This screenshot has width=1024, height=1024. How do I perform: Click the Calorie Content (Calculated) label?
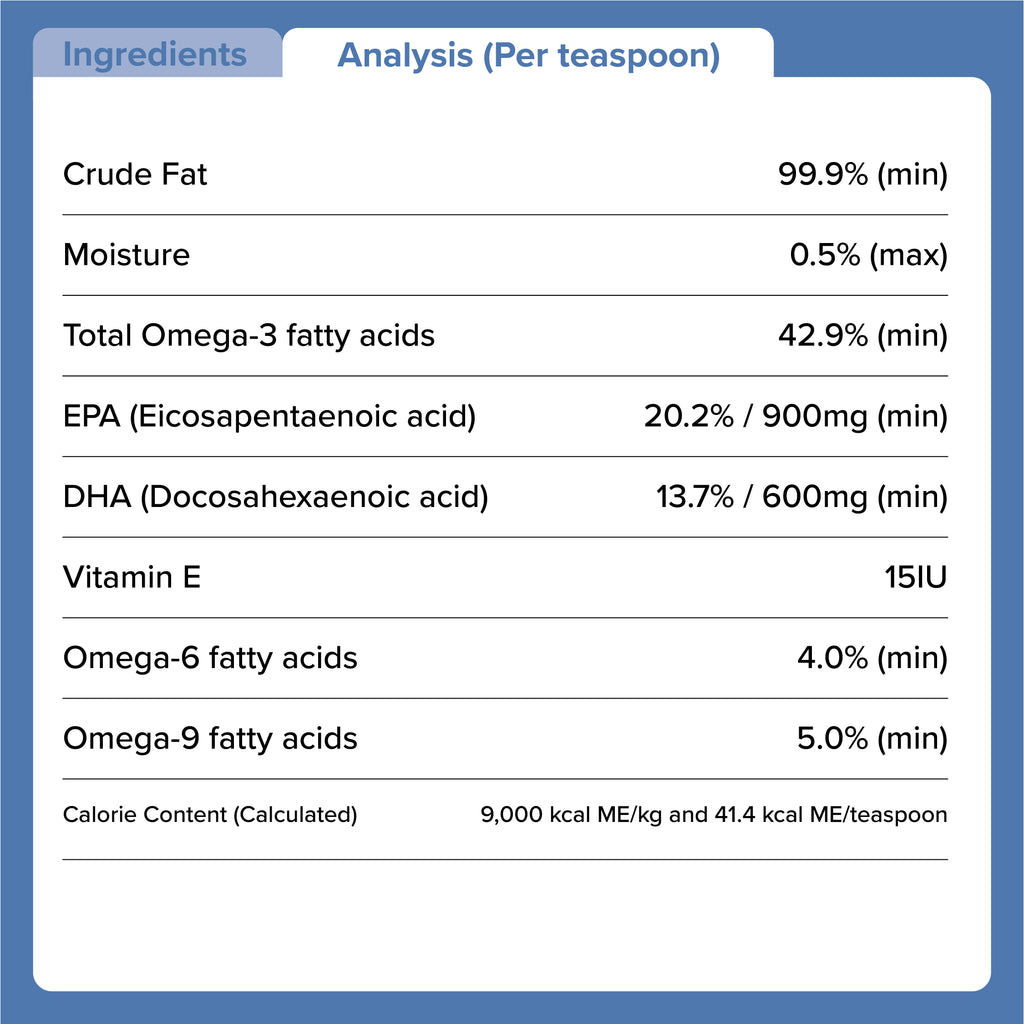210,814
